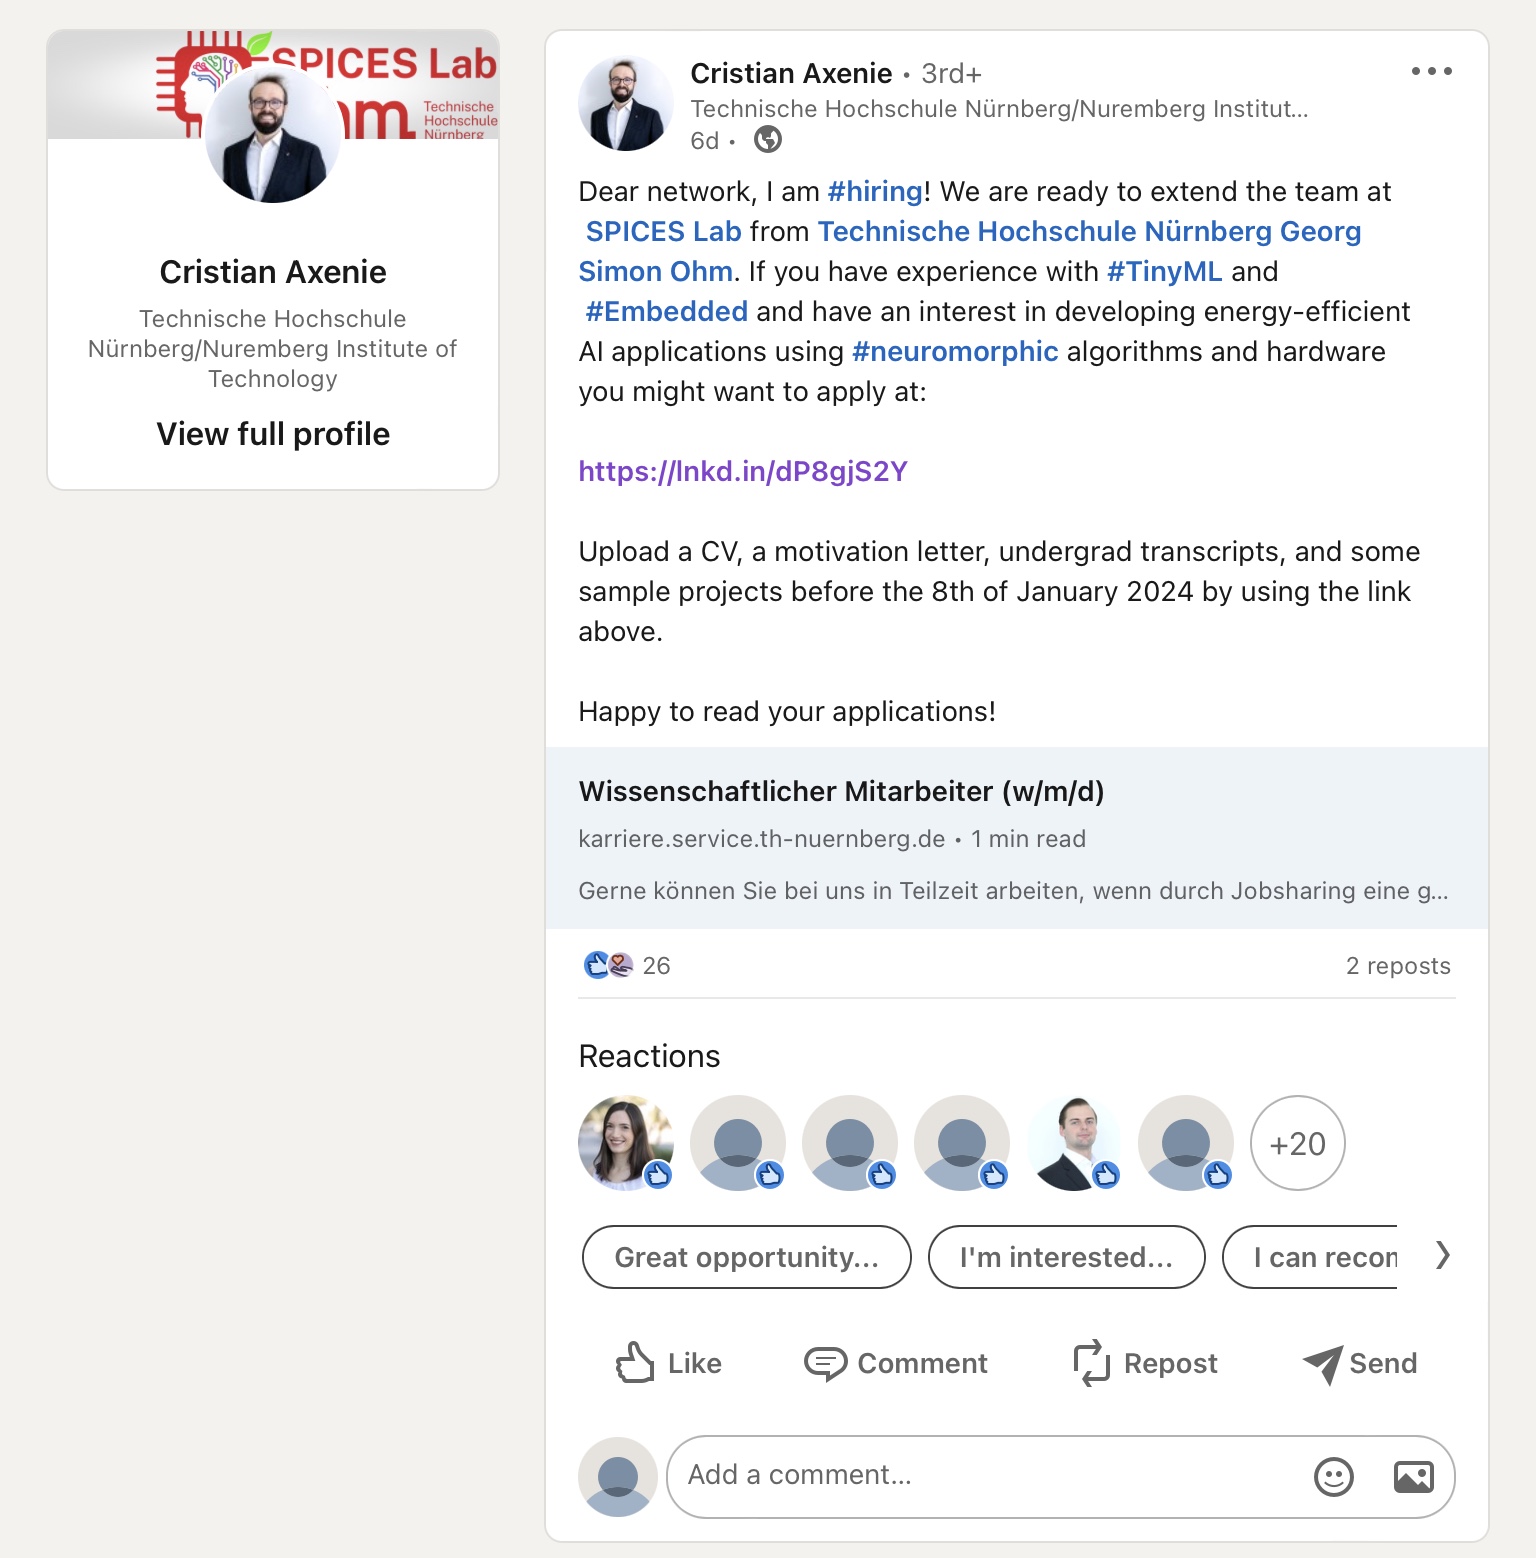Click karriere.service.th-nuernberg.de source text
The height and width of the screenshot is (1558, 1536).
761,839
